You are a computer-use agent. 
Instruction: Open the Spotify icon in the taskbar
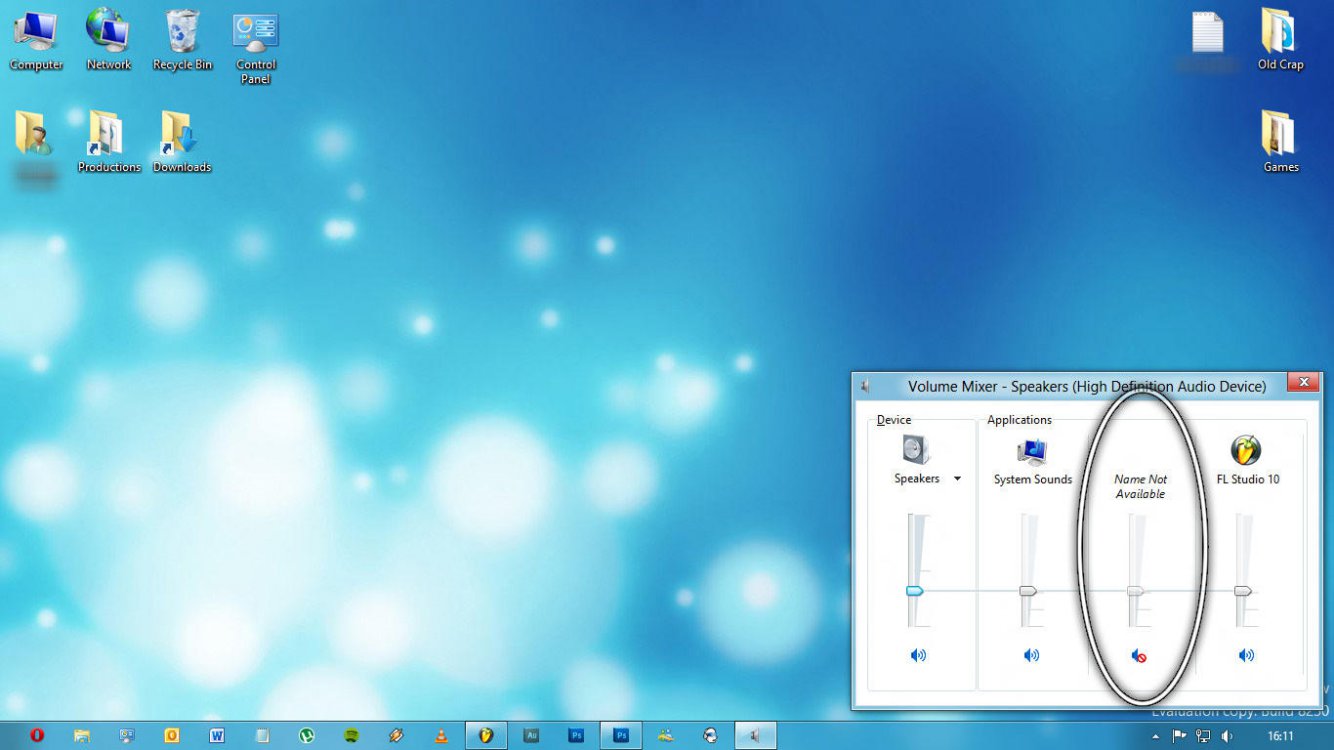(351, 735)
